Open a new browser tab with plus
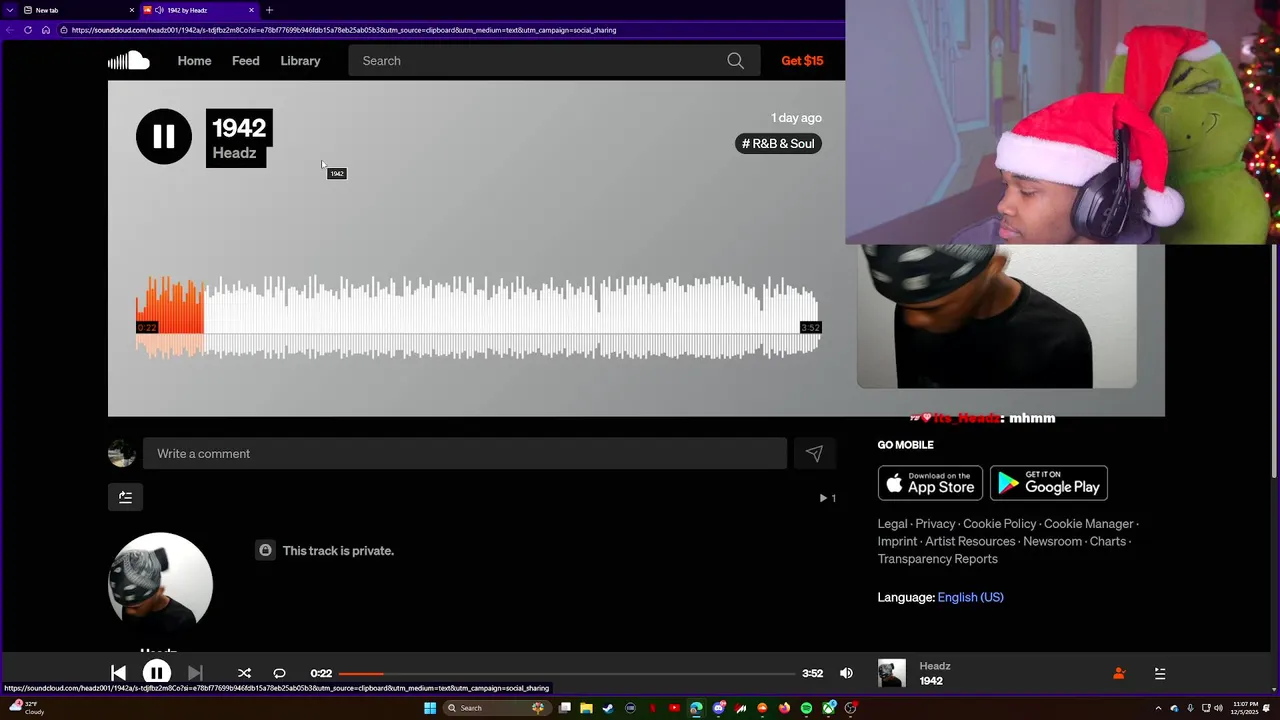 269,10
